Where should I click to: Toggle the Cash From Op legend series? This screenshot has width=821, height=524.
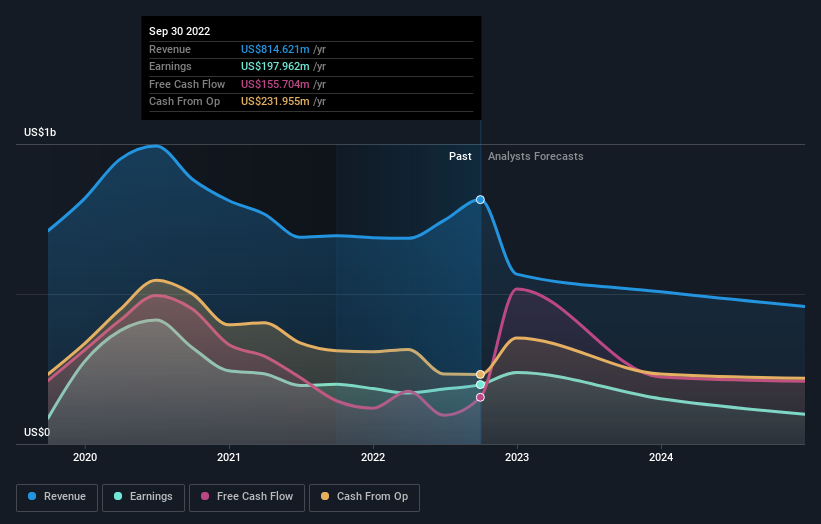pos(364,497)
